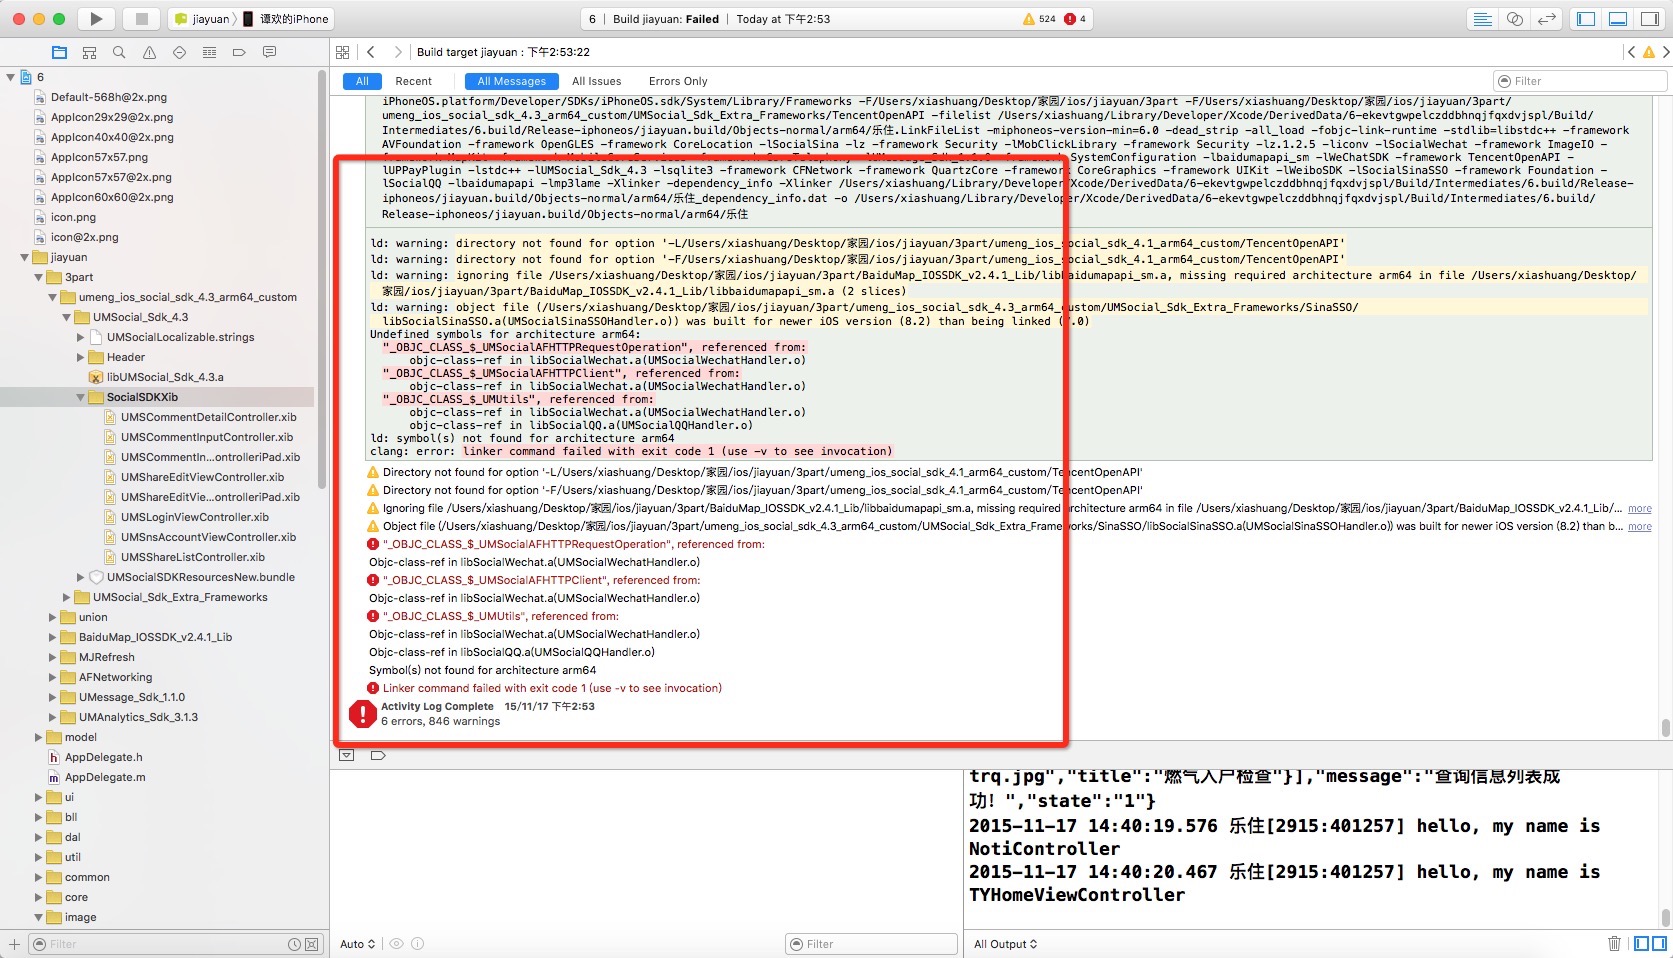Open the Breakpoint navigator
Viewport: 1673px width, 958px height.
pyautogui.click(x=239, y=52)
